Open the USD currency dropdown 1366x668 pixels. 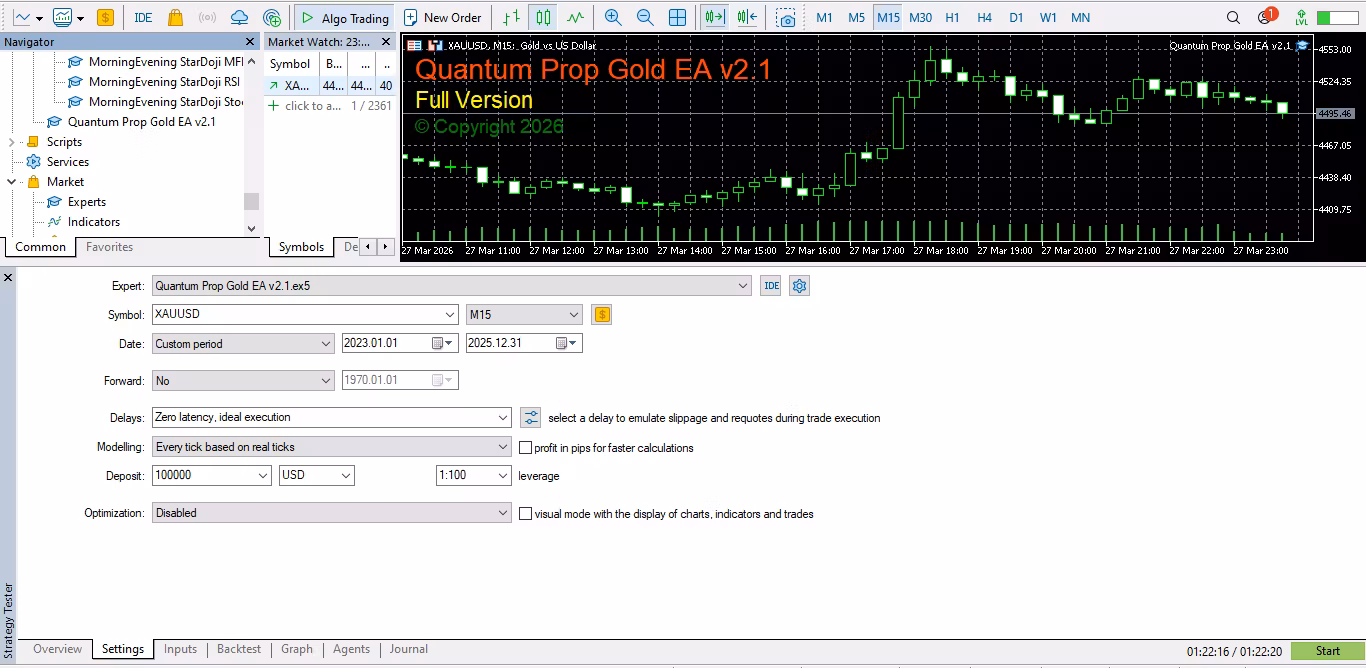coord(346,476)
